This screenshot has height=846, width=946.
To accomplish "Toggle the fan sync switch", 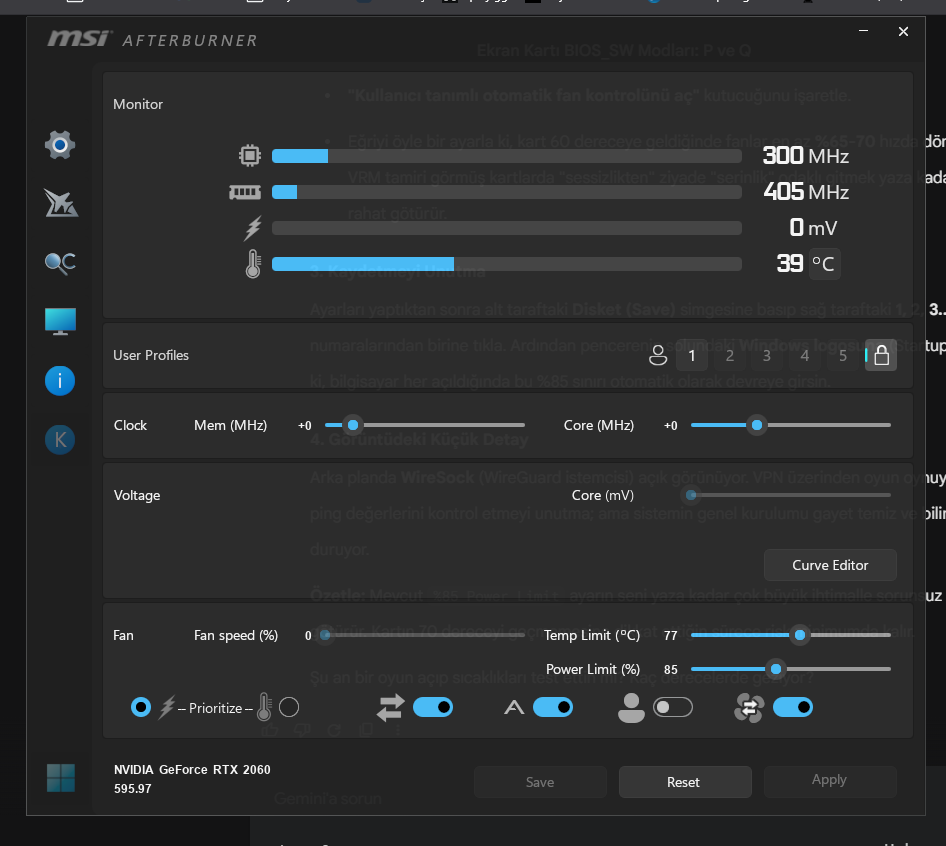I will tap(793, 707).
